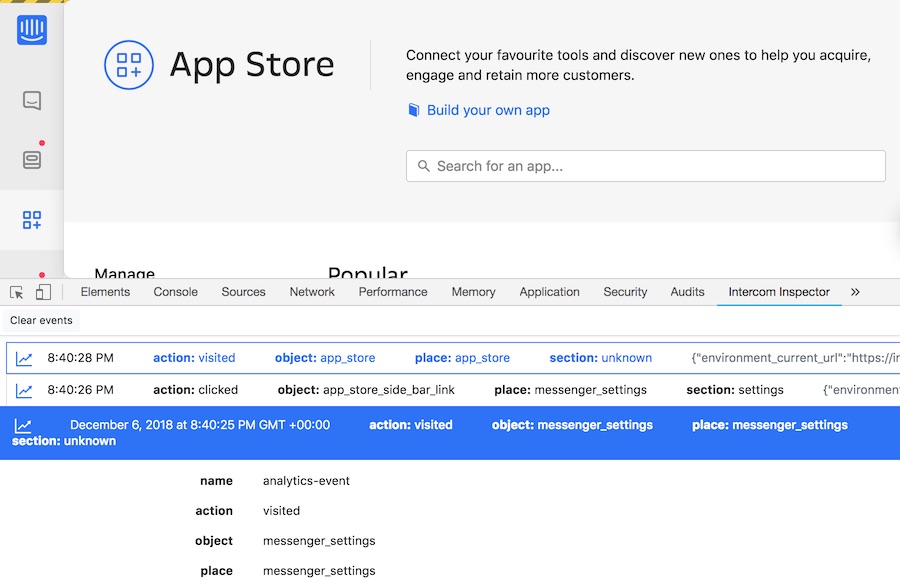Click the Clear events button
Viewport: 900px width, 580px height.
coord(41,320)
